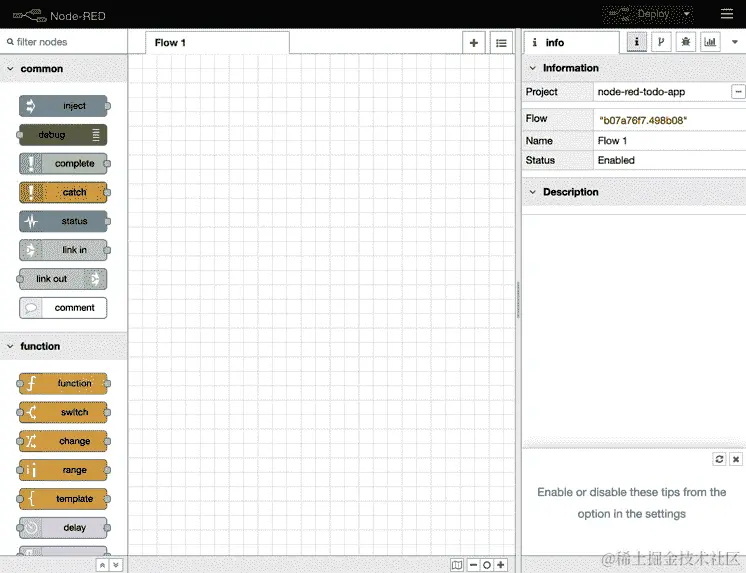Select the link out node
746x573 pixels.
pos(63,279)
